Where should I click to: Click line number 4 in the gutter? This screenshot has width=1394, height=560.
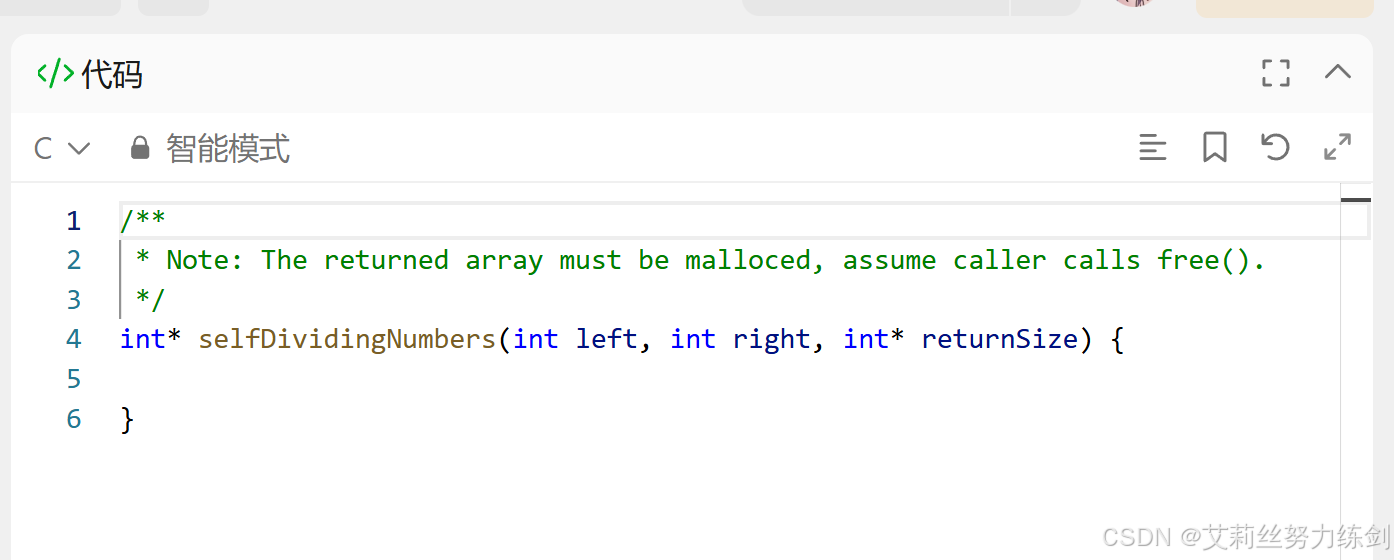coord(73,339)
